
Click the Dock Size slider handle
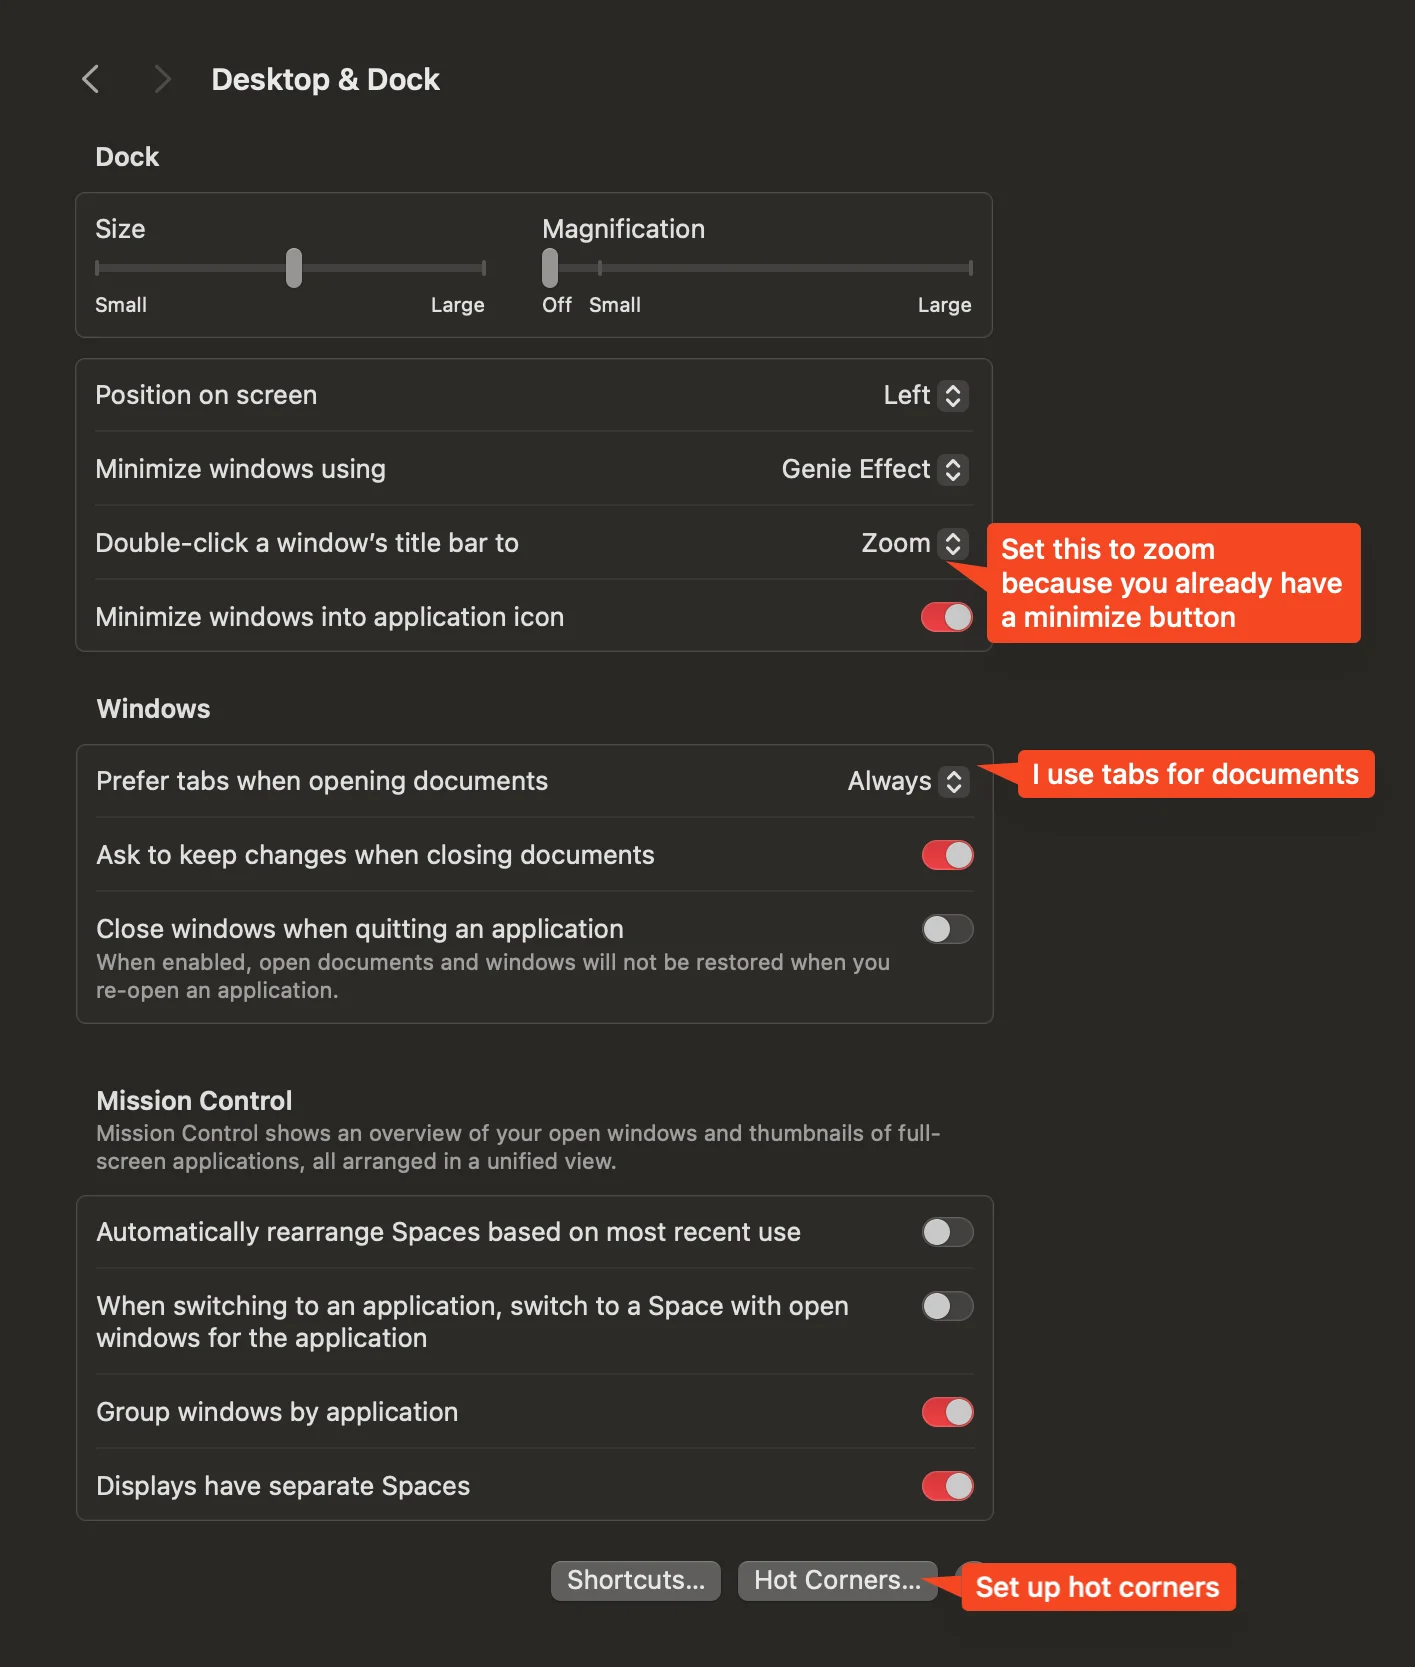(294, 268)
